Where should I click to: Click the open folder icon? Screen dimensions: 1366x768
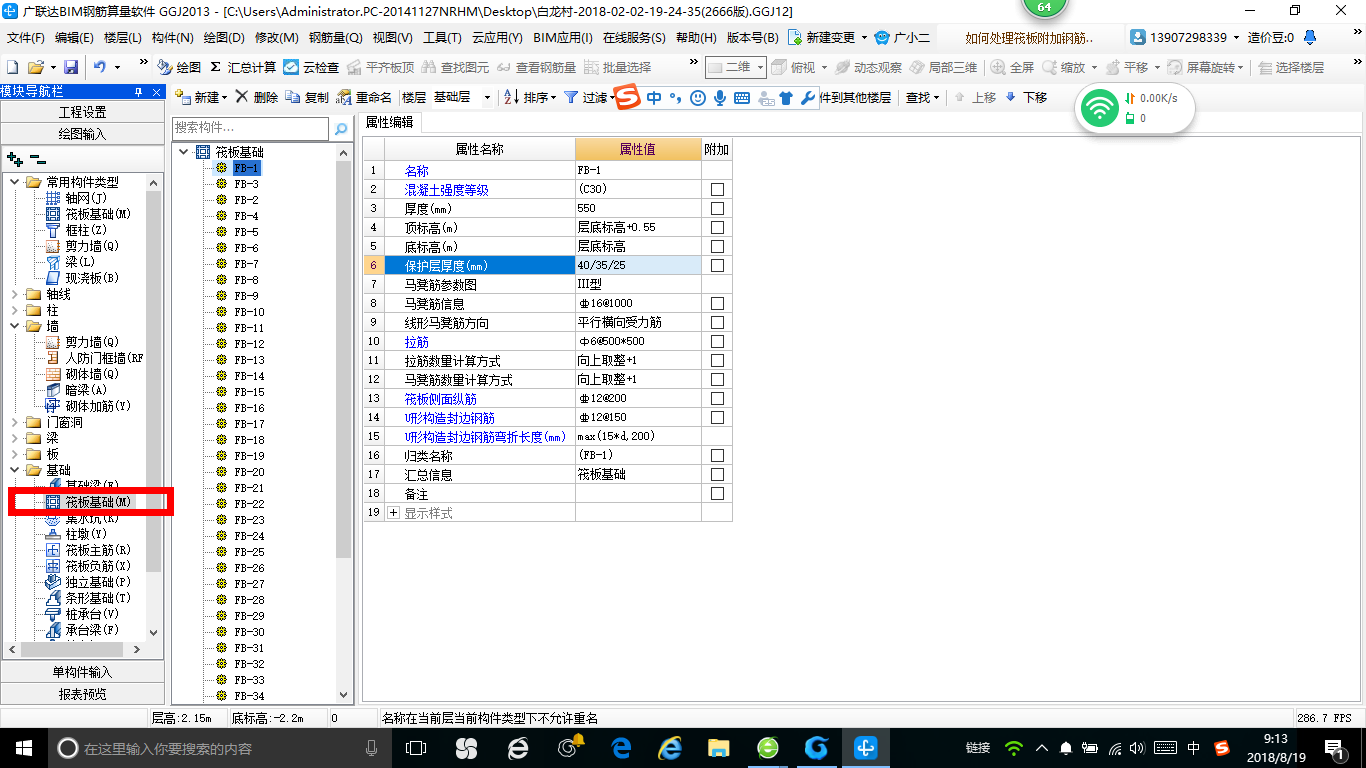click(35, 67)
